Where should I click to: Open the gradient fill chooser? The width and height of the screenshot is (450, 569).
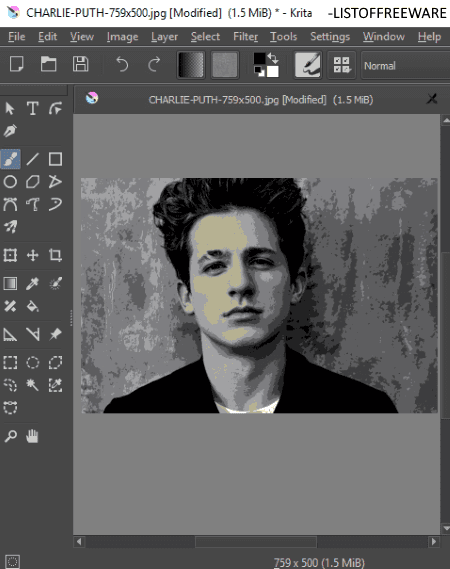(x=191, y=65)
